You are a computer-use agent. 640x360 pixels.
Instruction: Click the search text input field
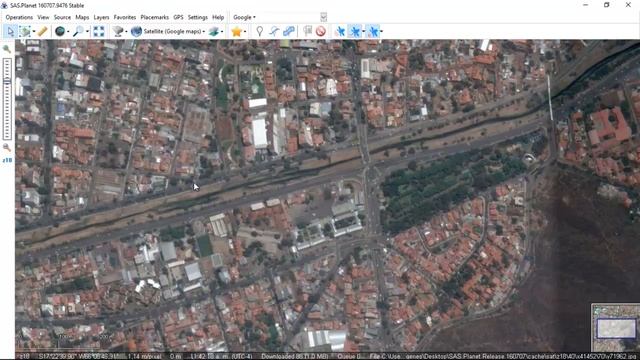click(x=289, y=17)
